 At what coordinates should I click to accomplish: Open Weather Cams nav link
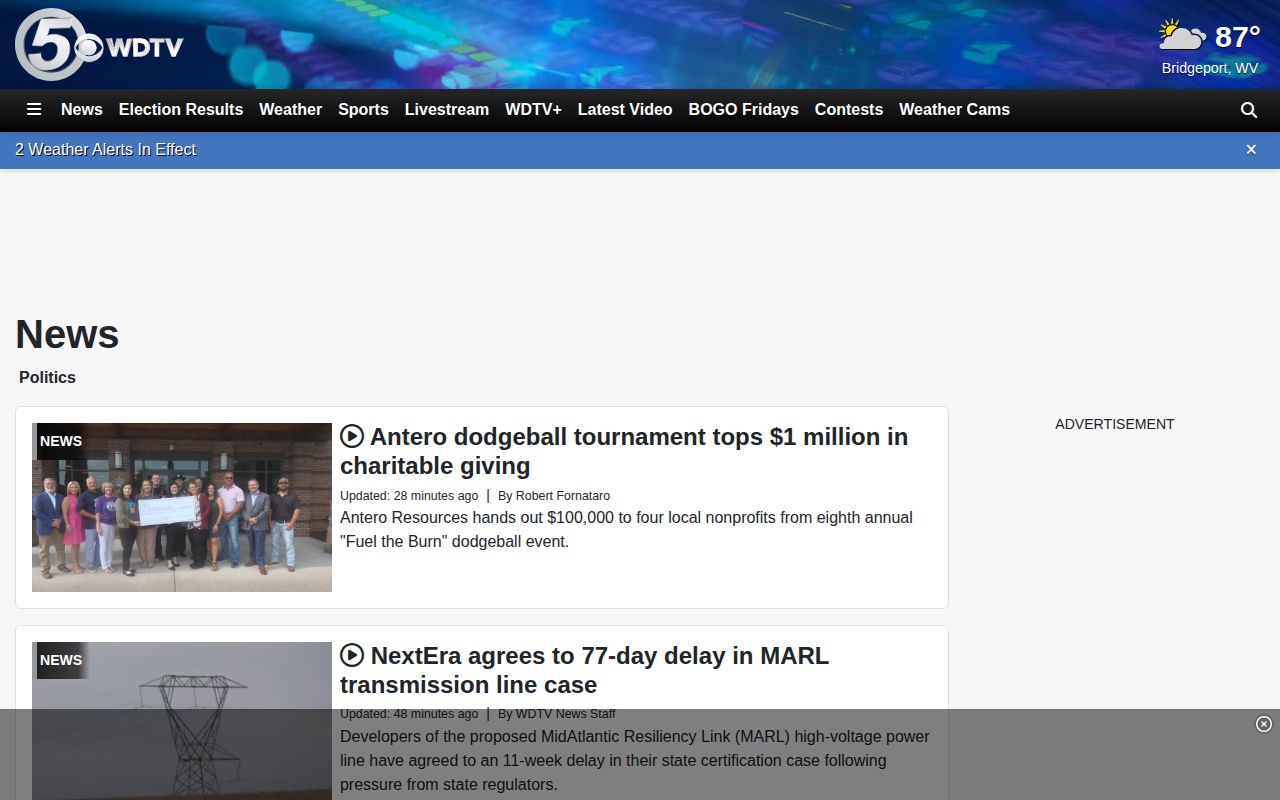tap(954, 110)
